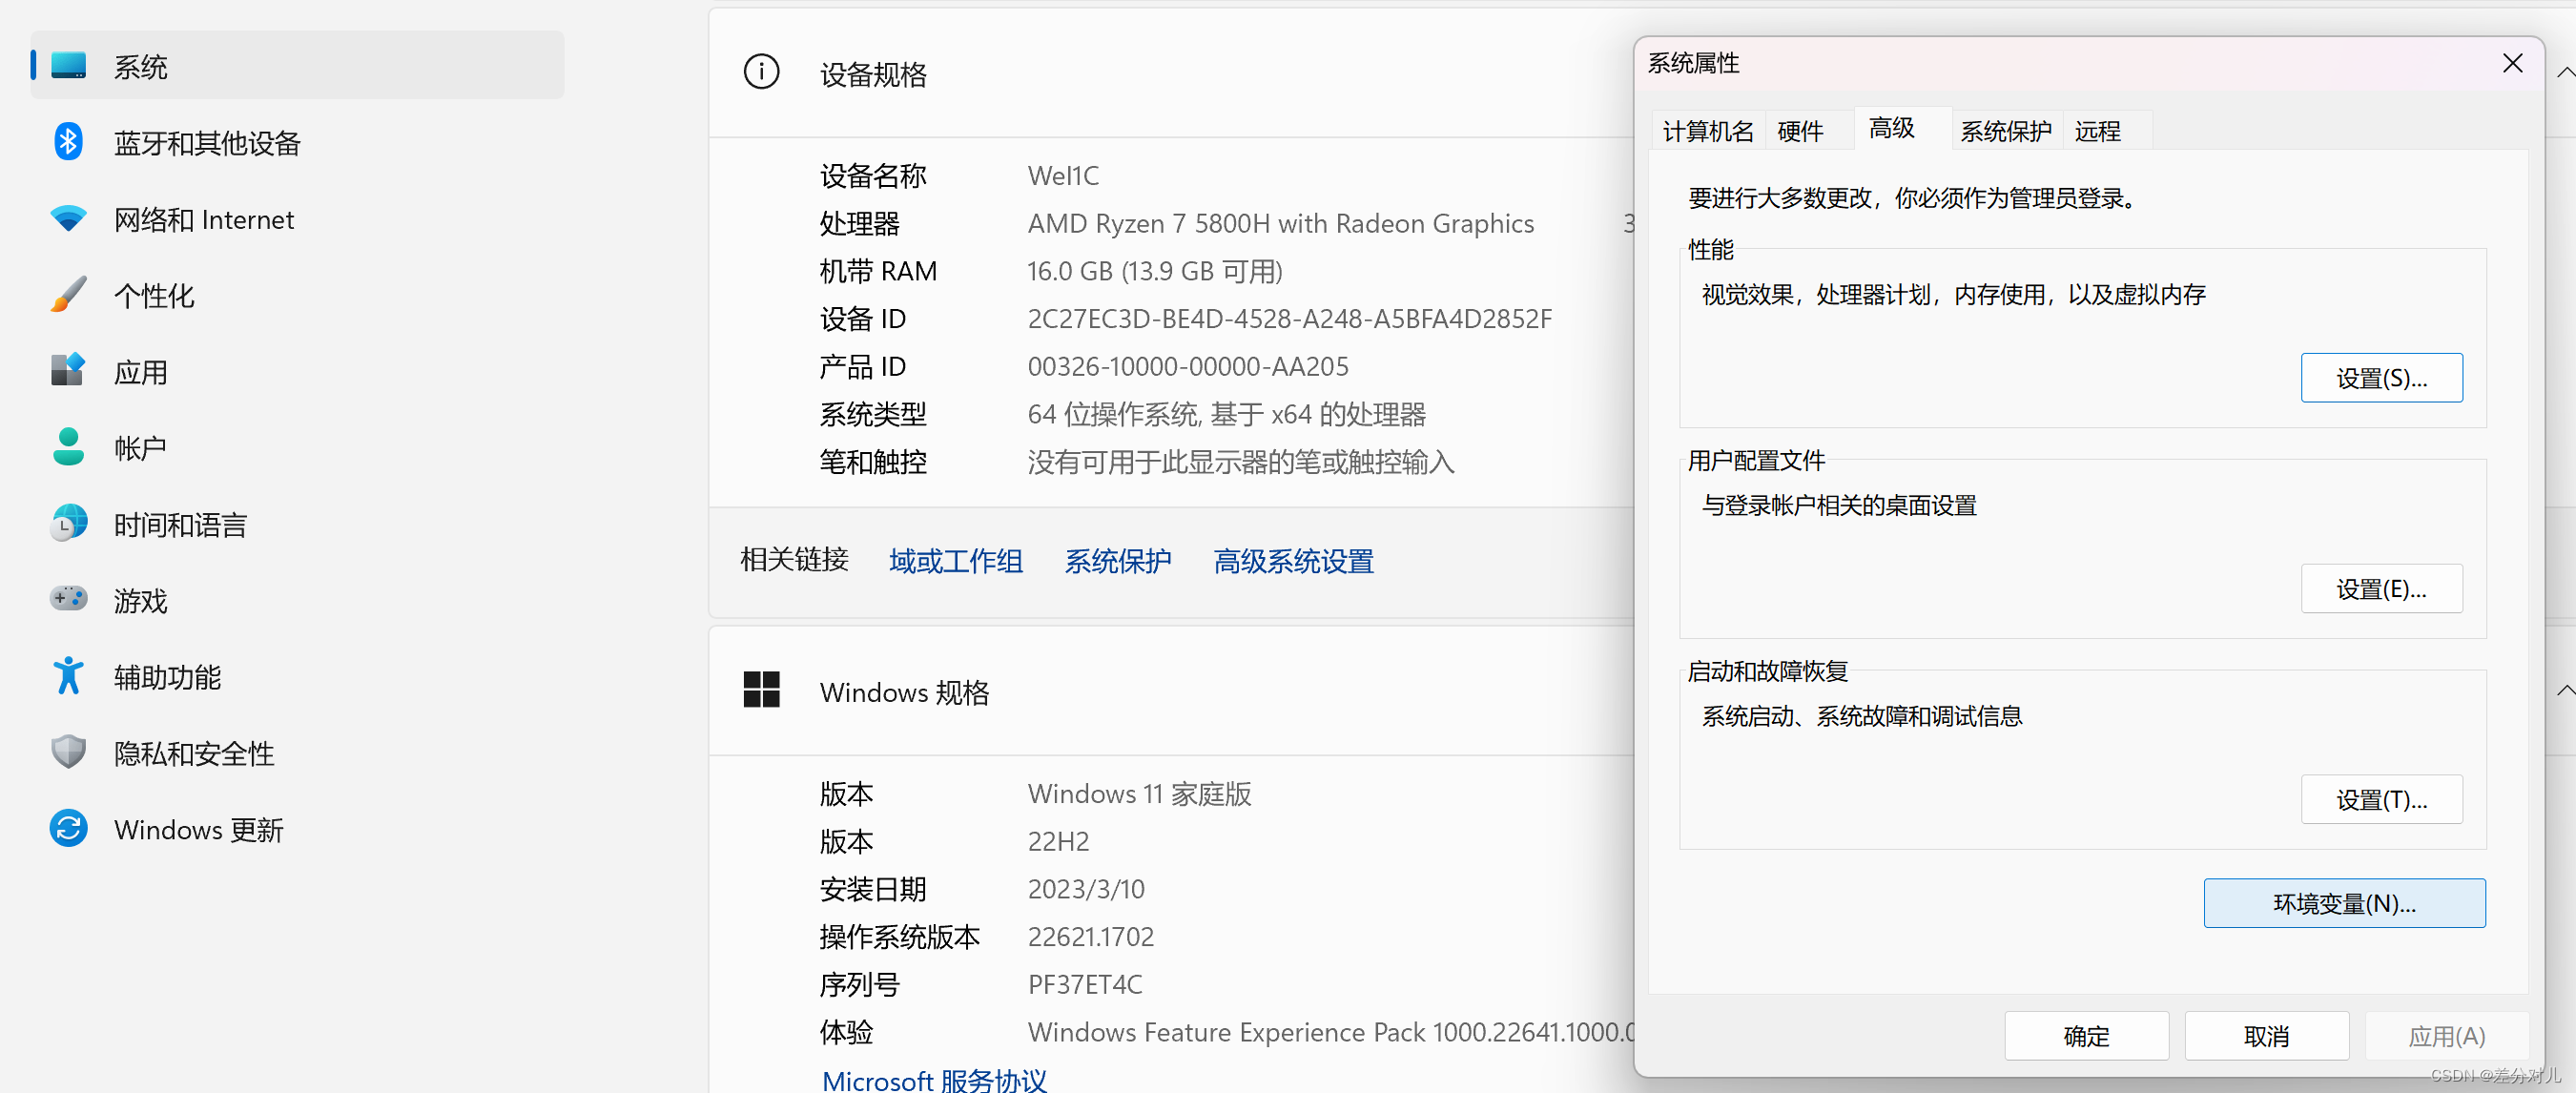Click the 16.0 GB RAM value
Image resolution: width=2576 pixels, height=1093 pixels.
tap(1155, 271)
